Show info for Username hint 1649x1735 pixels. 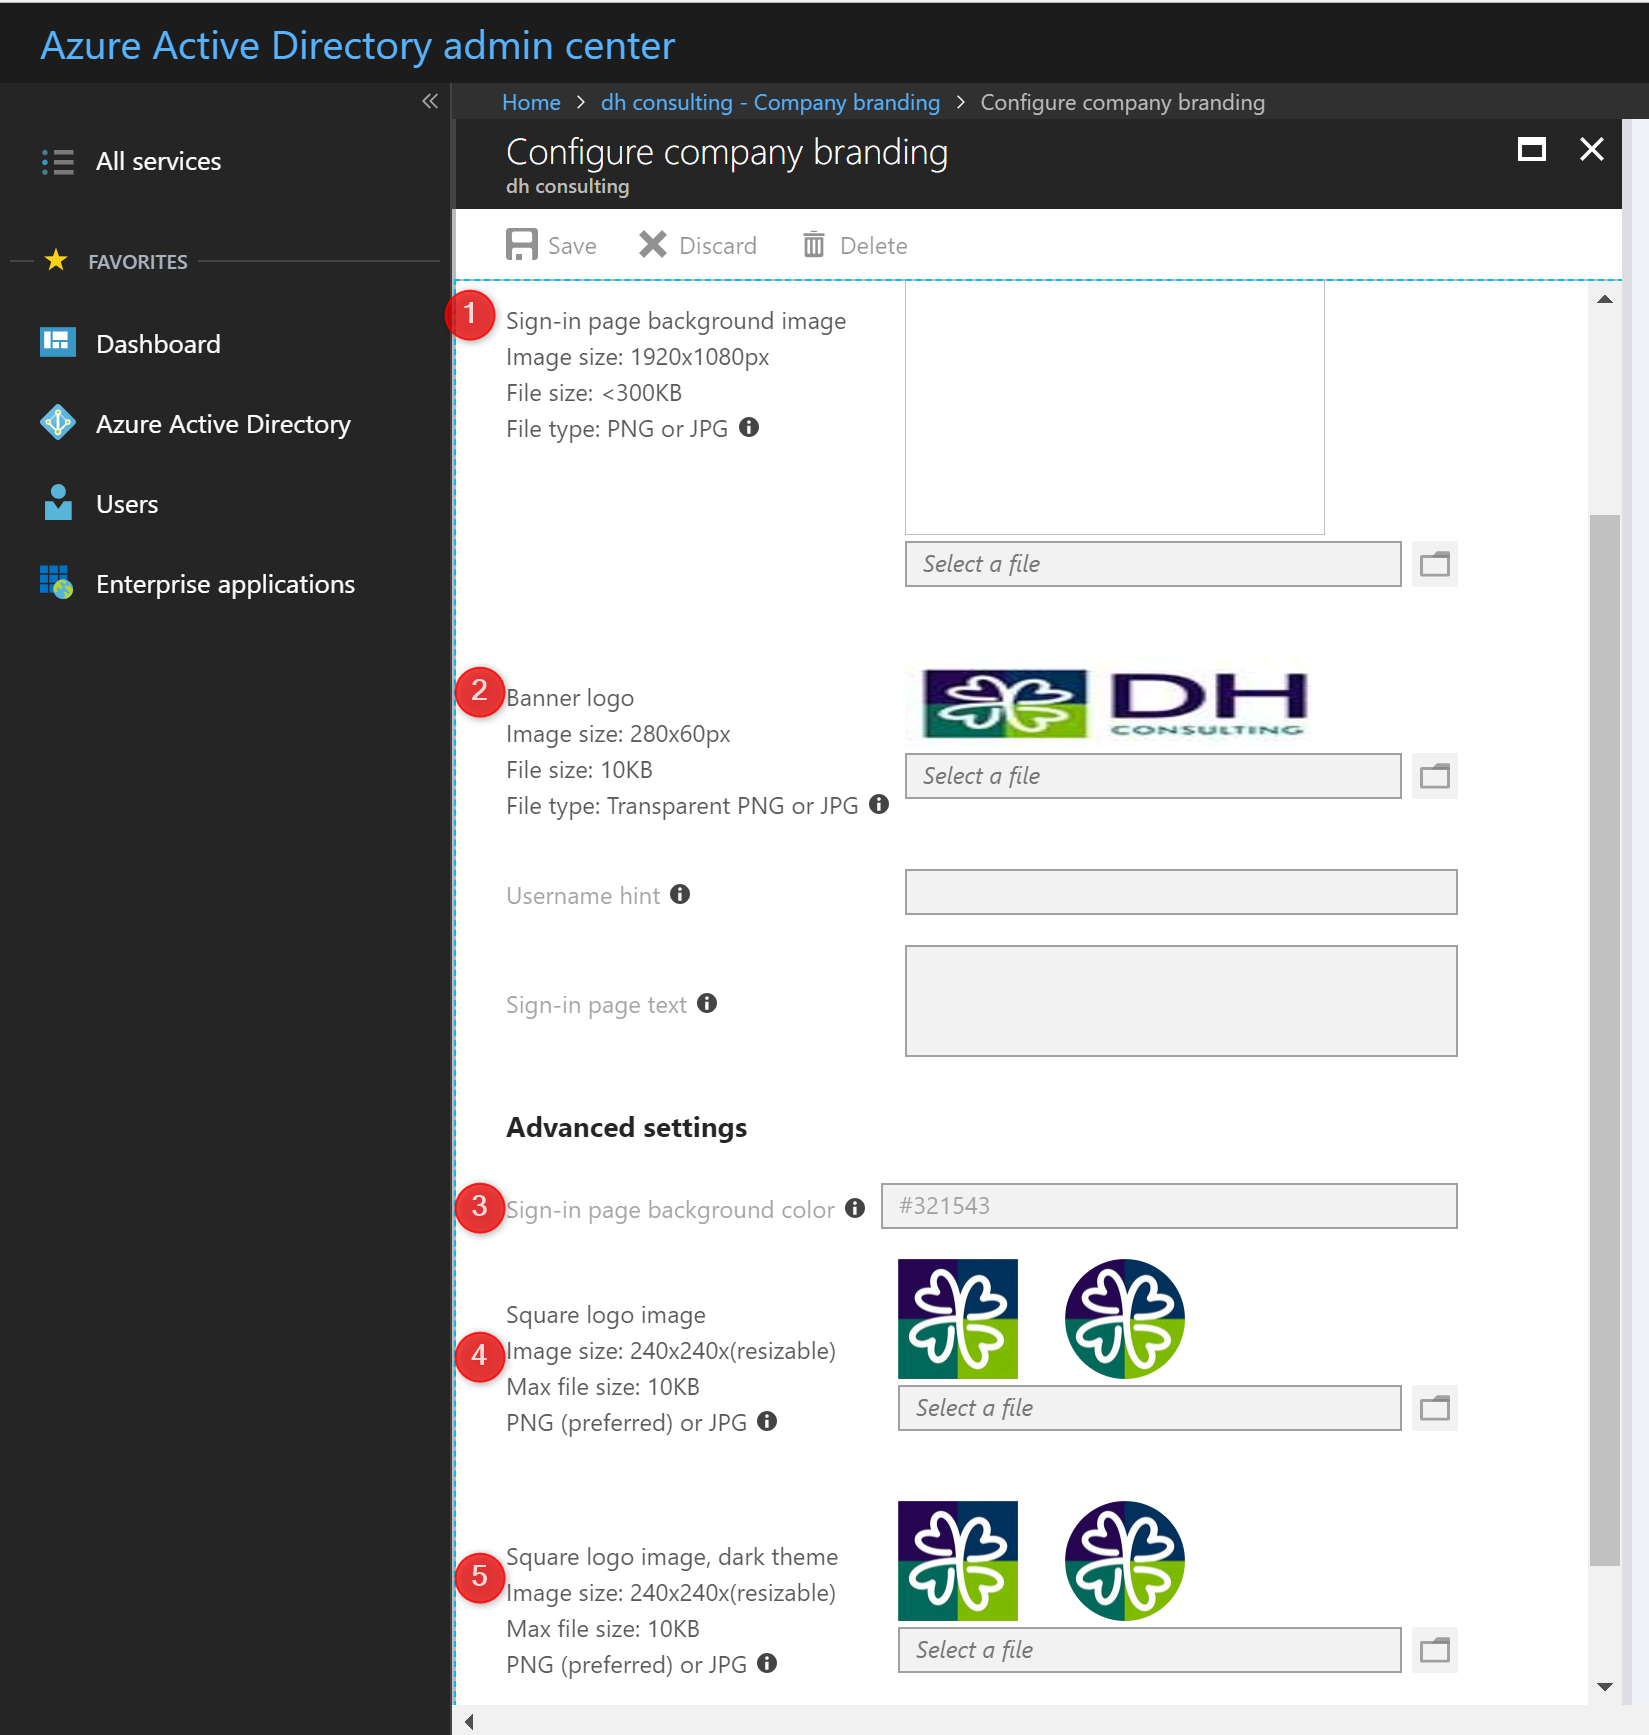coord(680,894)
